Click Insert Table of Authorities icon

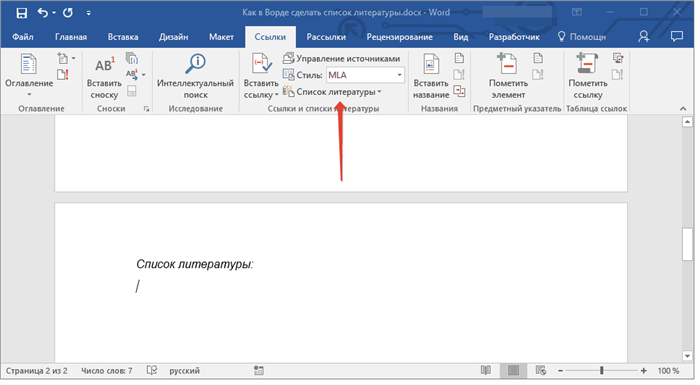point(618,58)
